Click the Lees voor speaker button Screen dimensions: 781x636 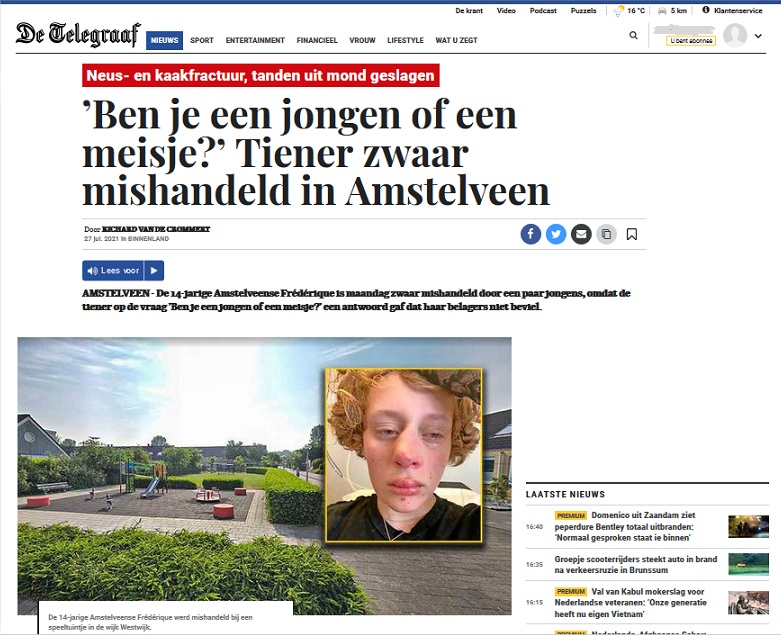[x=113, y=270]
